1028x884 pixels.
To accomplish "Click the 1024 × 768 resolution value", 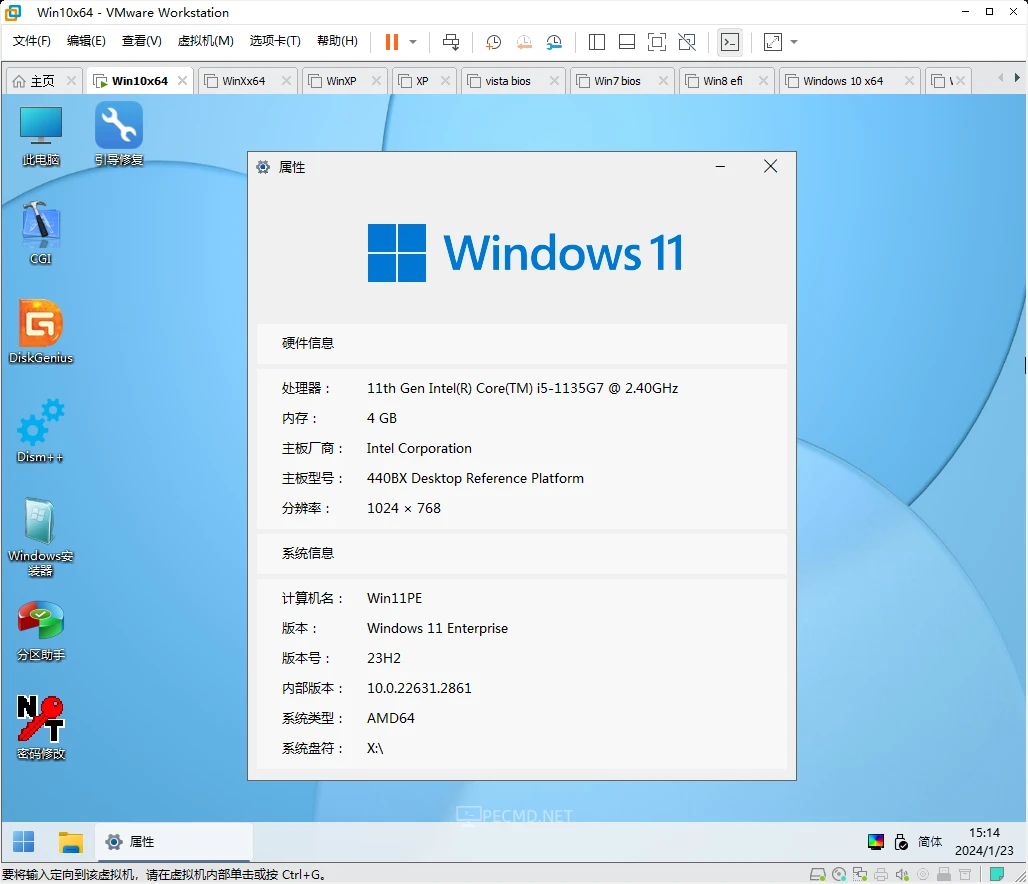I will point(404,508).
